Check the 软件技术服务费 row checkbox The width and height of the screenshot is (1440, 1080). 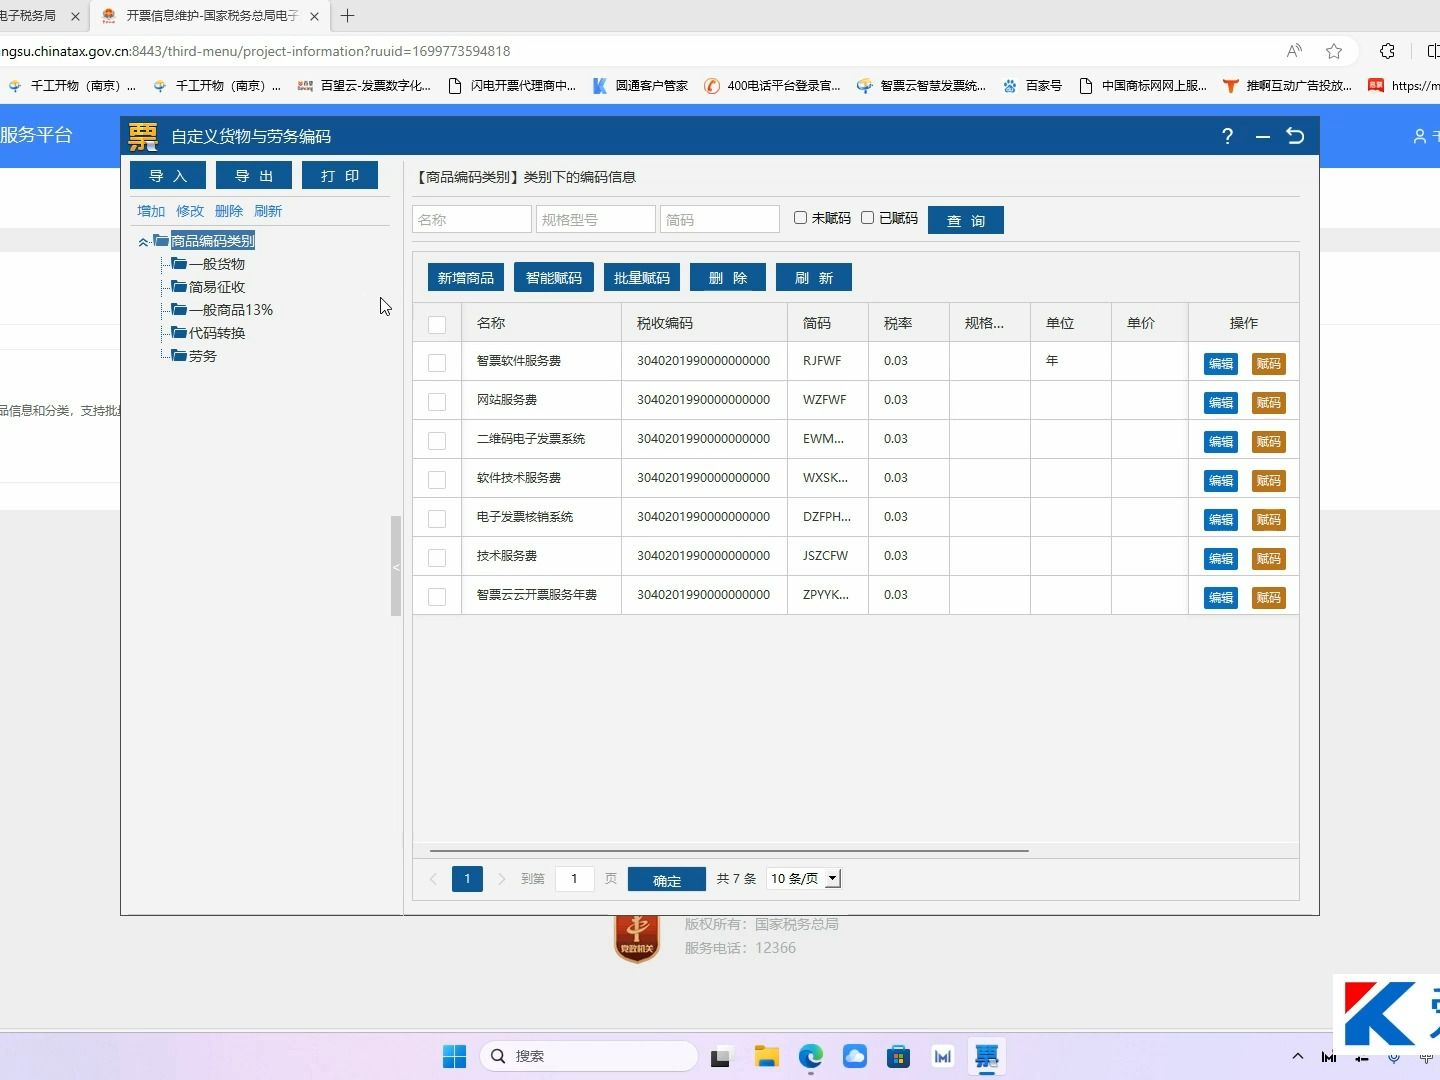tap(437, 479)
